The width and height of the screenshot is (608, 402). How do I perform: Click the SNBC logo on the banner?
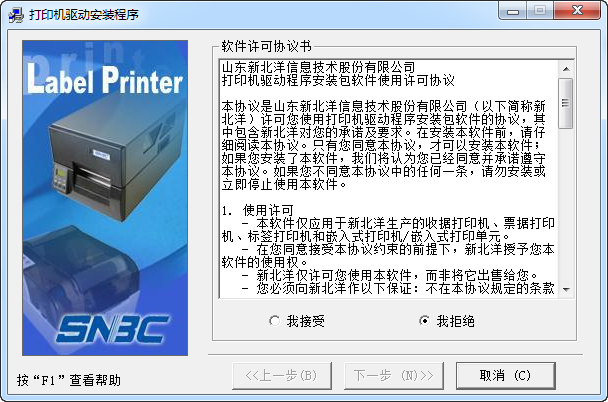tap(112, 329)
